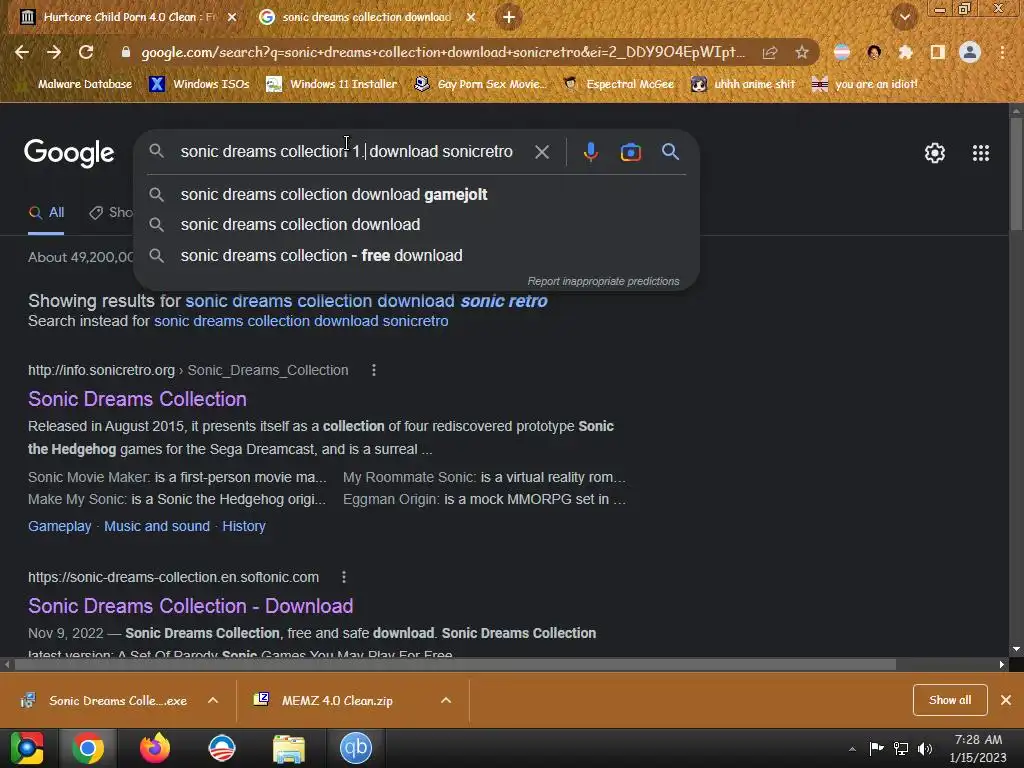Search instead for sonicretro spelling
This screenshot has width=1024, height=768.
(x=301, y=321)
